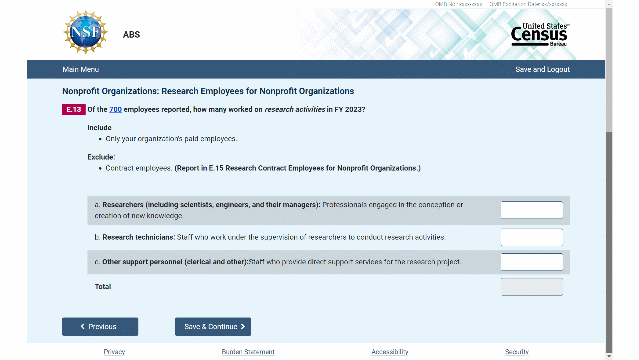Focus the Research technicians input field
Viewport: 639px width, 360px height.
[532, 237]
